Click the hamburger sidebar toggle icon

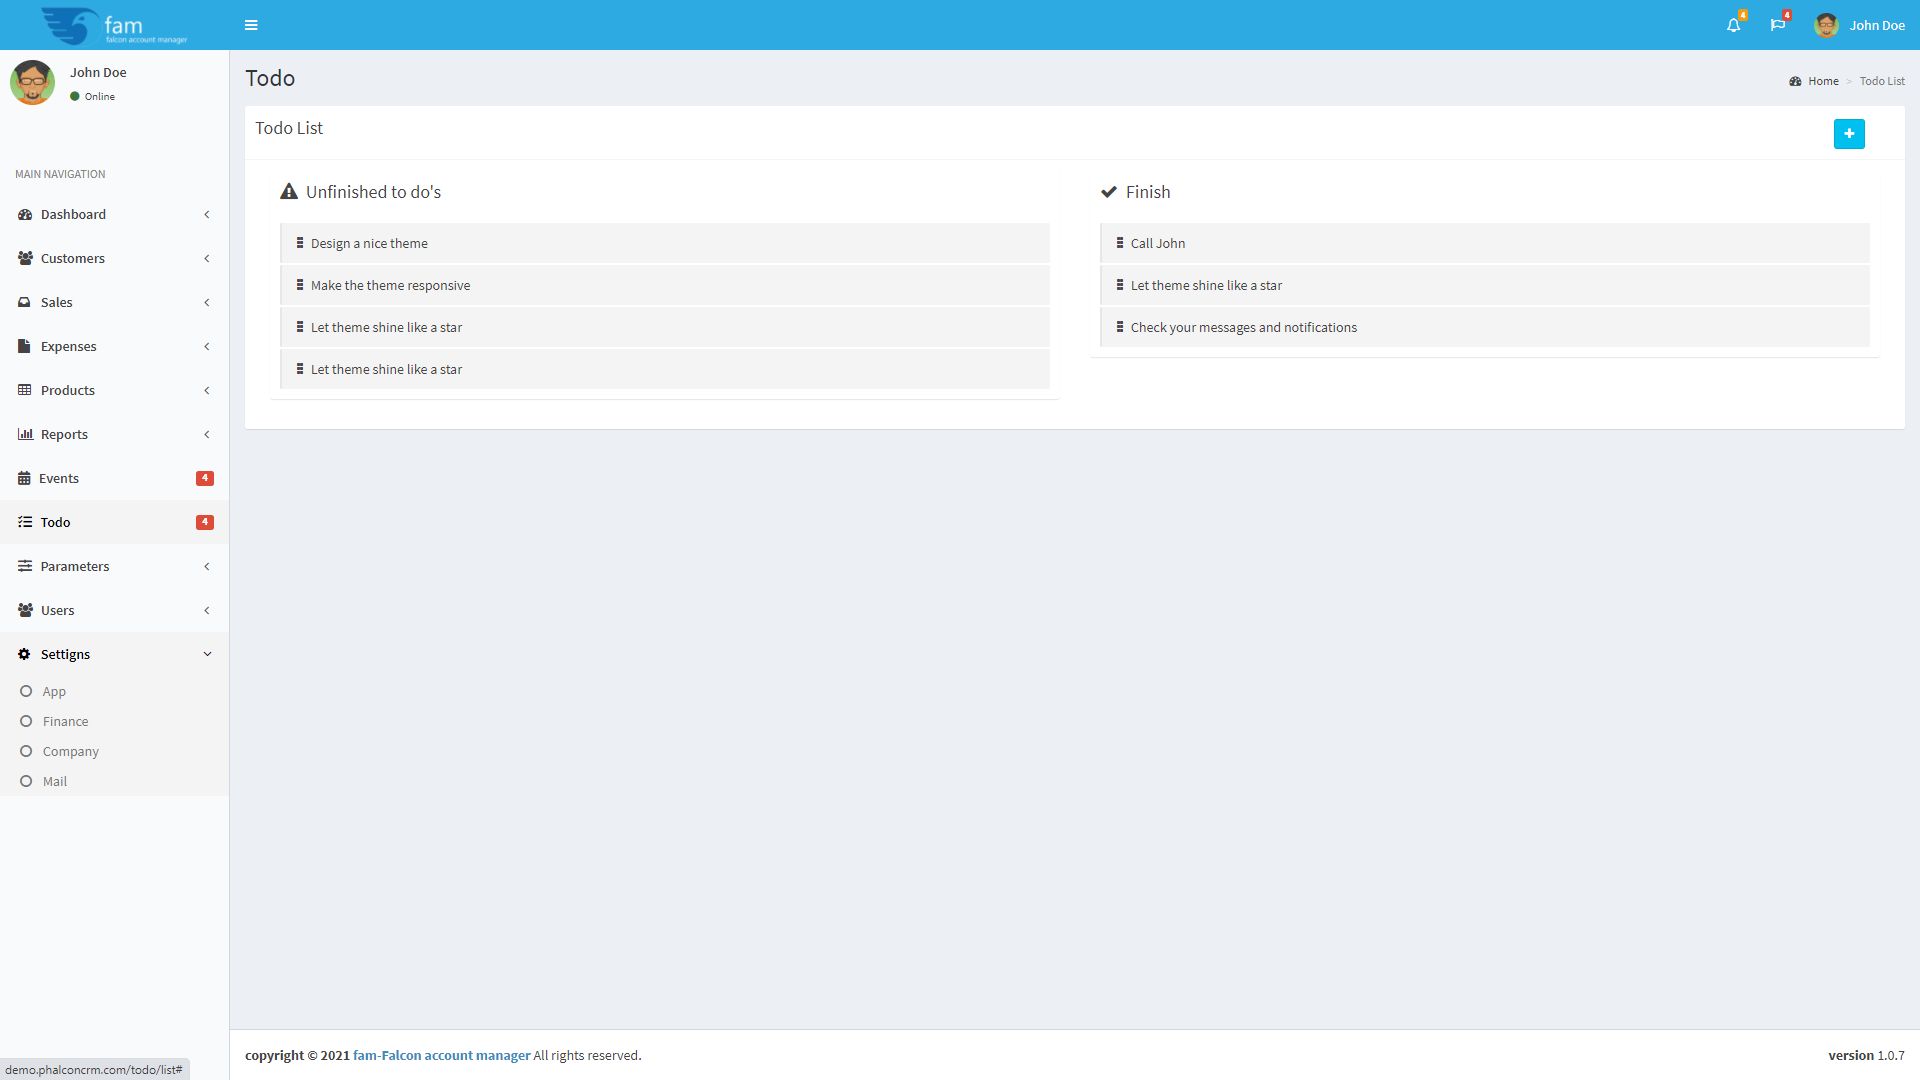pyautogui.click(x=251, y=25)
